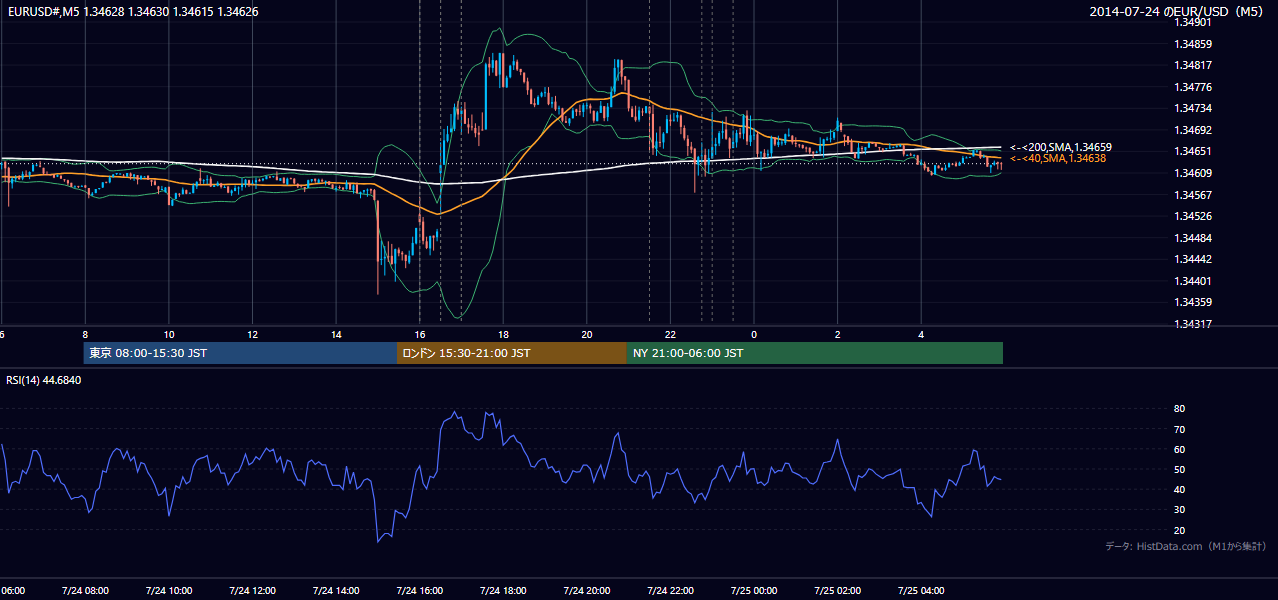1278x600 pixels.
Task: Click the 40 SMA label 1.34638
Action: 1058,158
